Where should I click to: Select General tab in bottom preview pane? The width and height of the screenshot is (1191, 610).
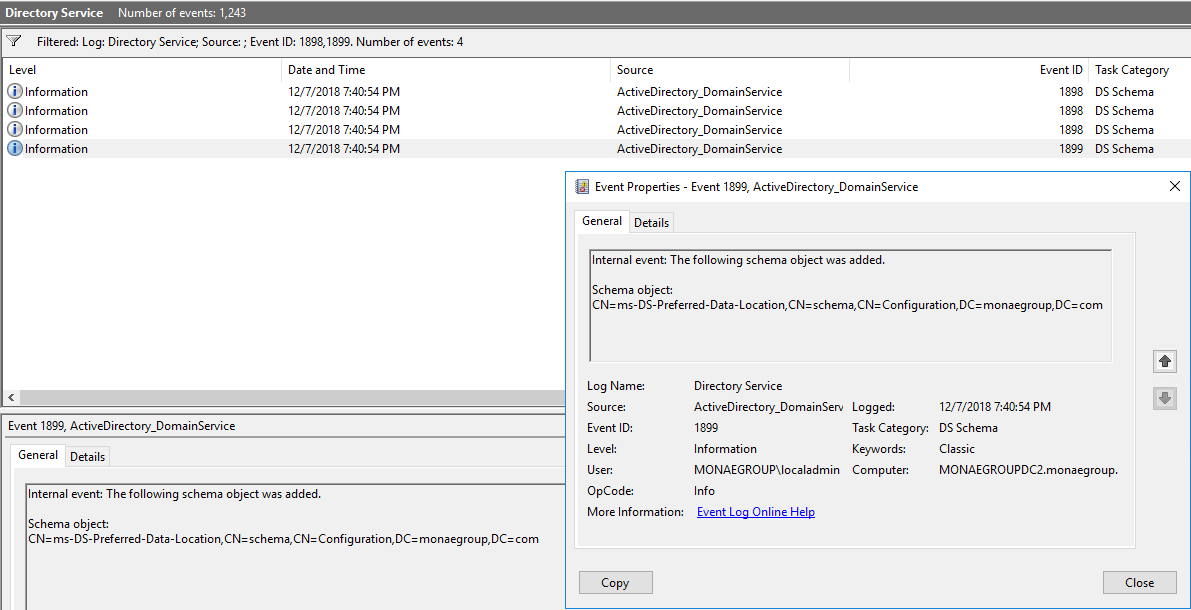[38, 455]
